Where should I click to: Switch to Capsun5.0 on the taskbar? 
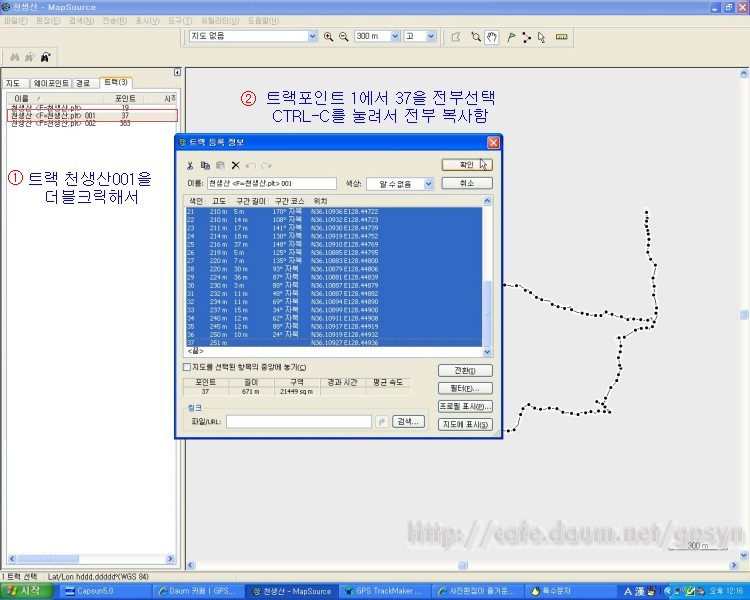point(104,591)
